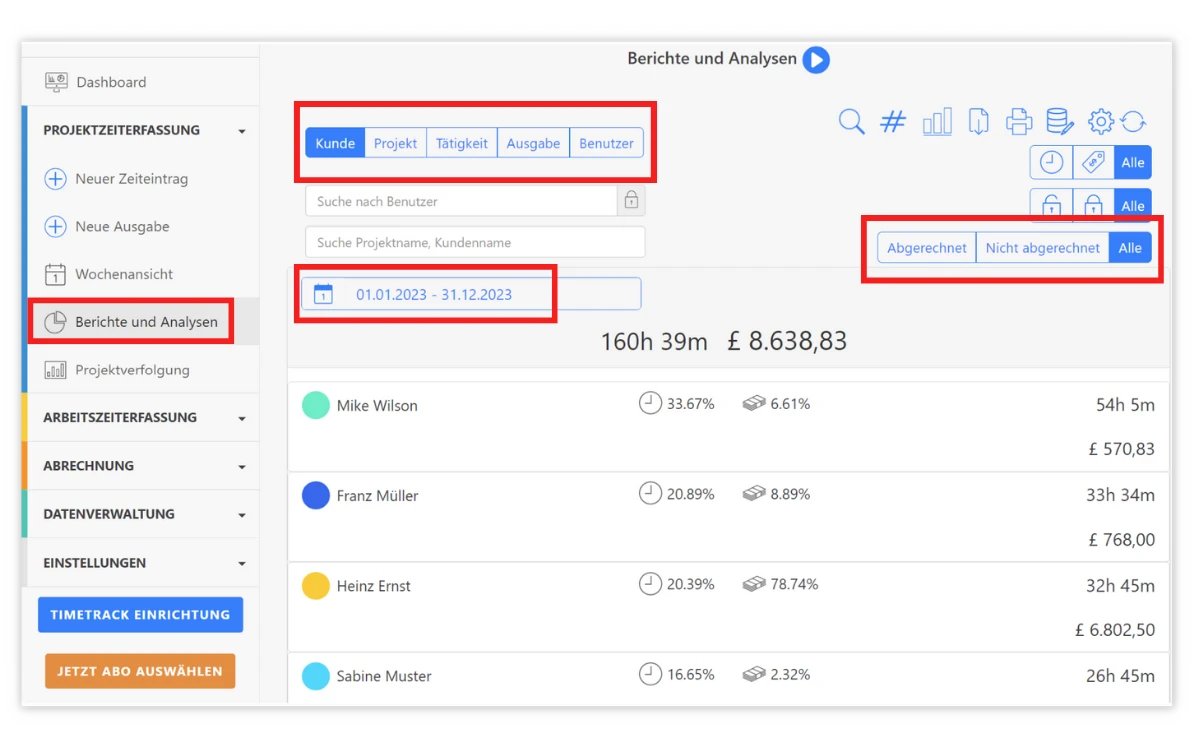The height and width of the screenshot is (756, 1200).
Task: Refresh the report with the sync icon
Action: click(x=1133, y=122)
